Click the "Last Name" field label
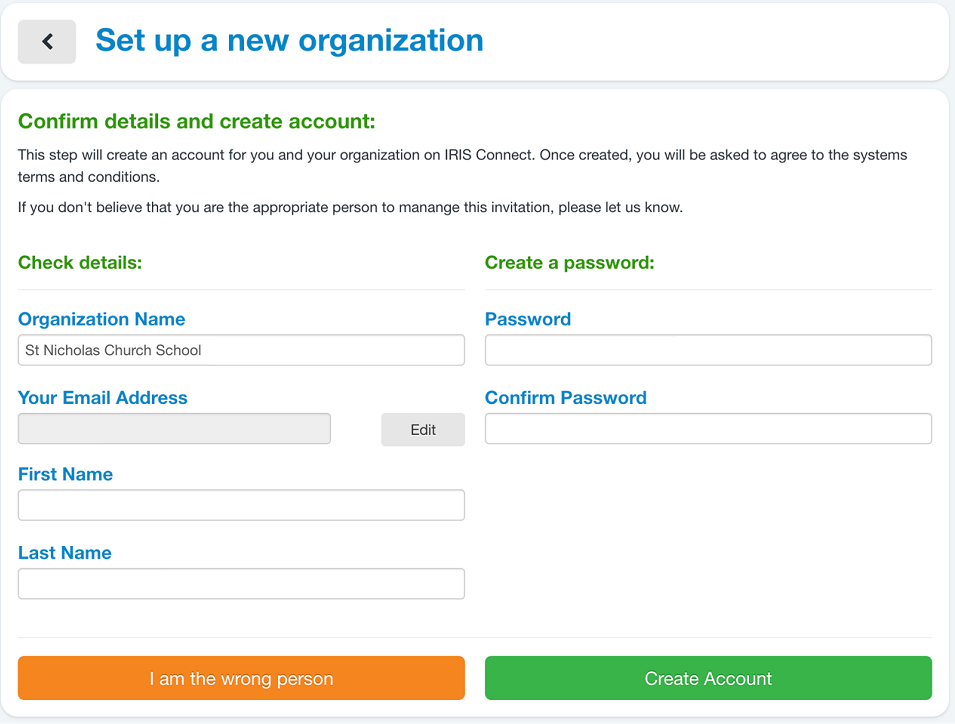 pyautogui.click(x=65, y=553)
